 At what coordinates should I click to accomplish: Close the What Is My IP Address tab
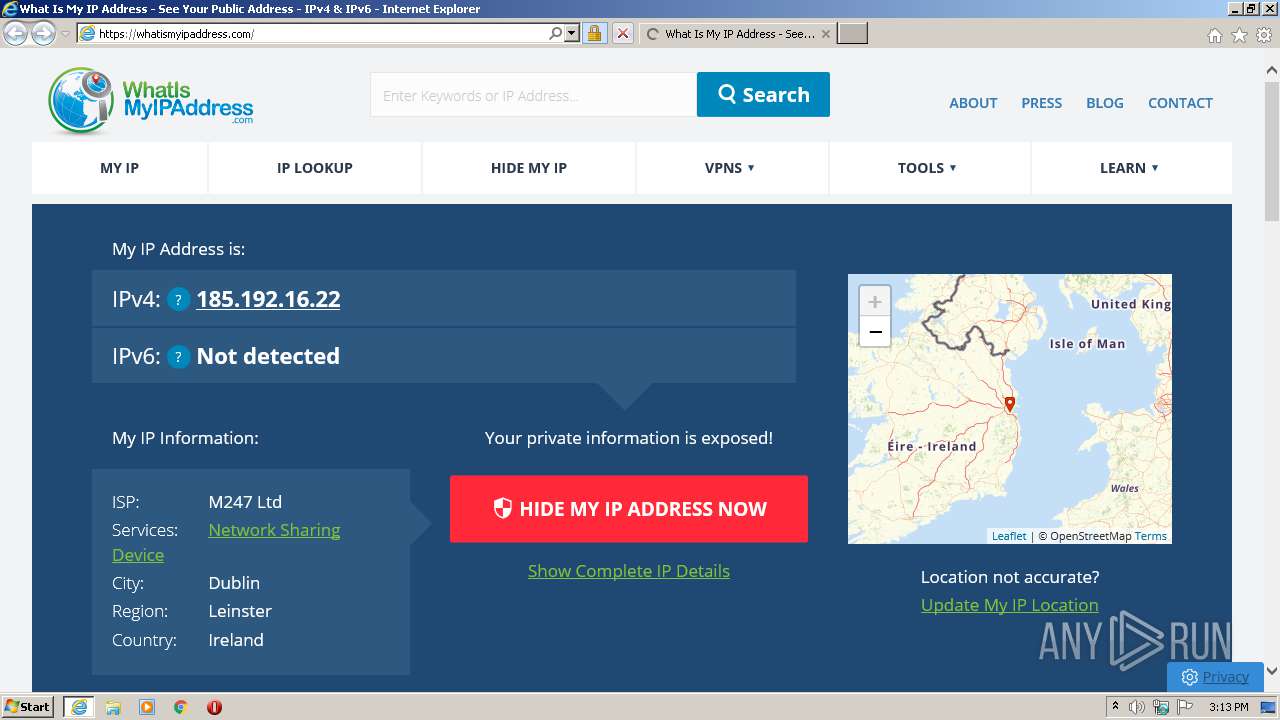pos(826,33)
